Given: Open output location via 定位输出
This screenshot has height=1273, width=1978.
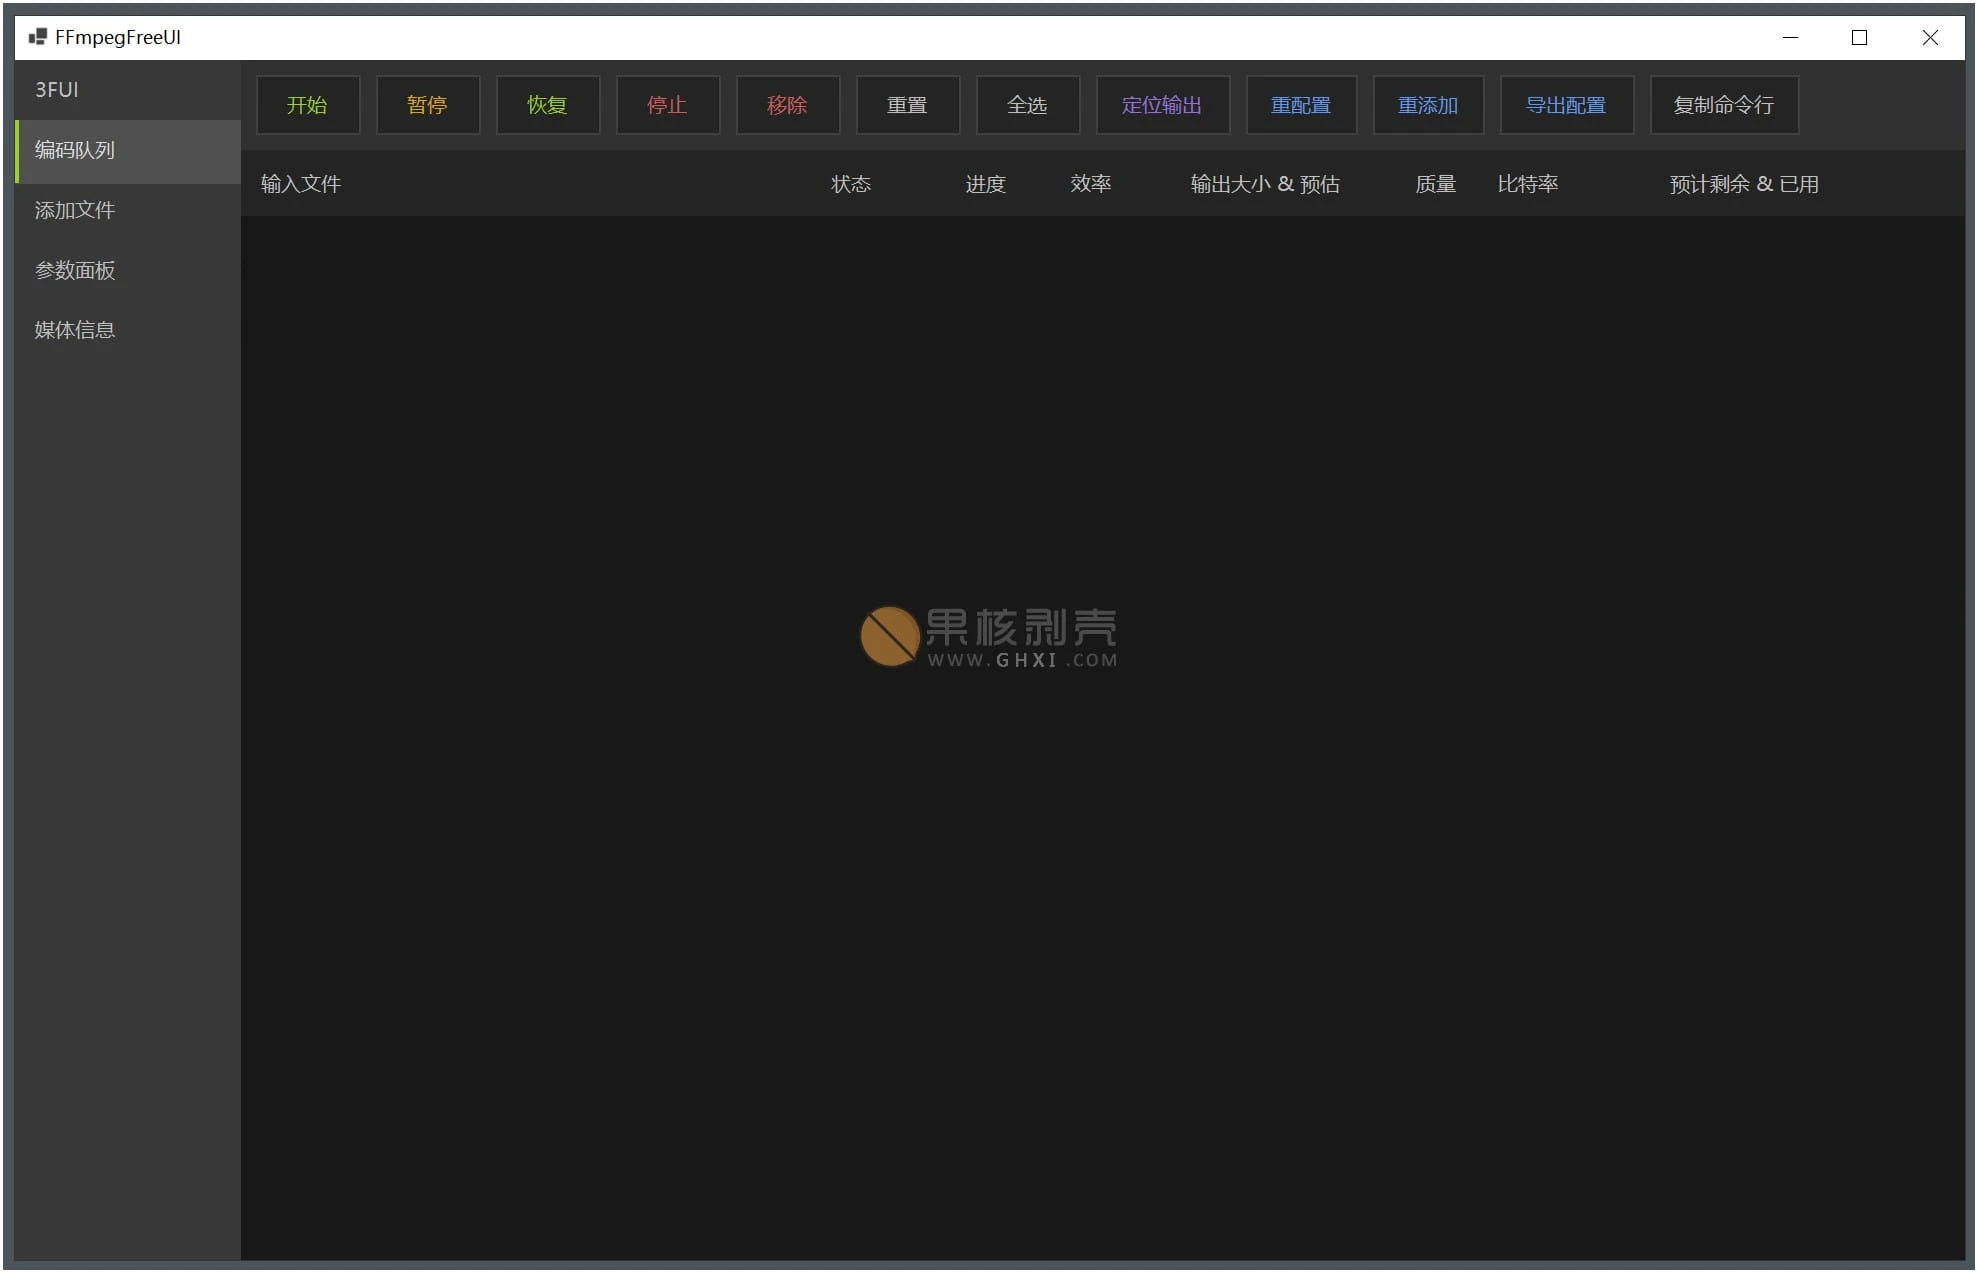Looking at the screenshot, I should (1162, 104).
